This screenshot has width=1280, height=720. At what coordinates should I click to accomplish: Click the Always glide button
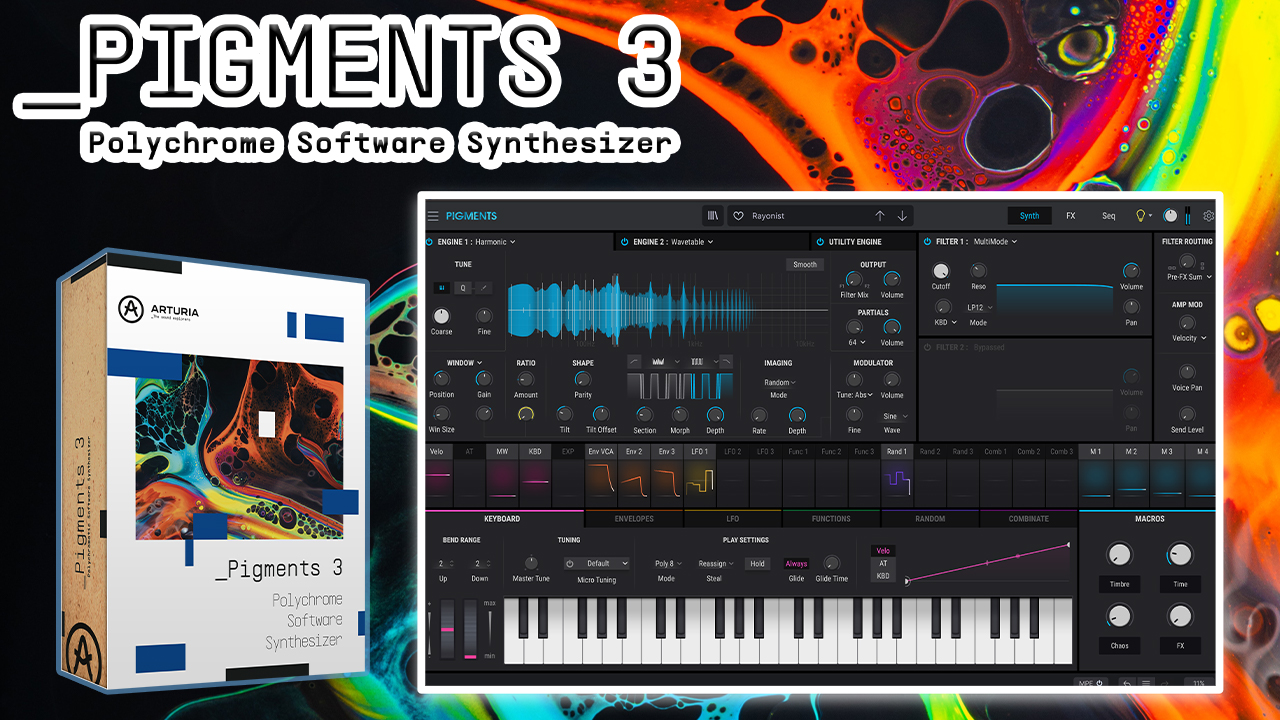(x=796, y=564)
